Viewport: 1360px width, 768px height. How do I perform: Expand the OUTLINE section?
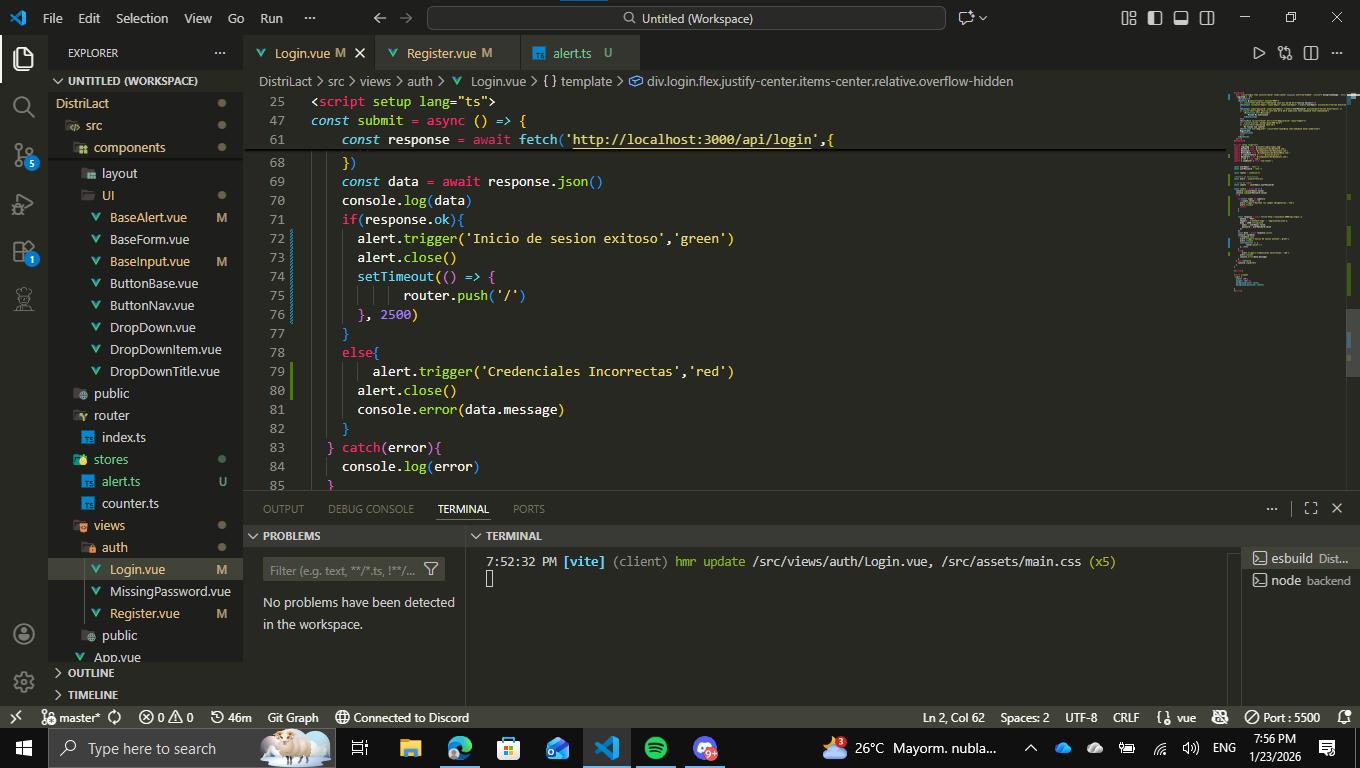[x=91, y=673]
